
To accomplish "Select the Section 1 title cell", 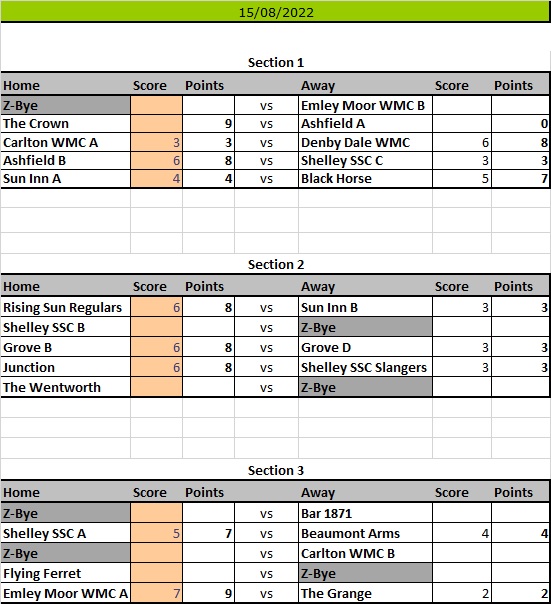I will coord(276,62).
